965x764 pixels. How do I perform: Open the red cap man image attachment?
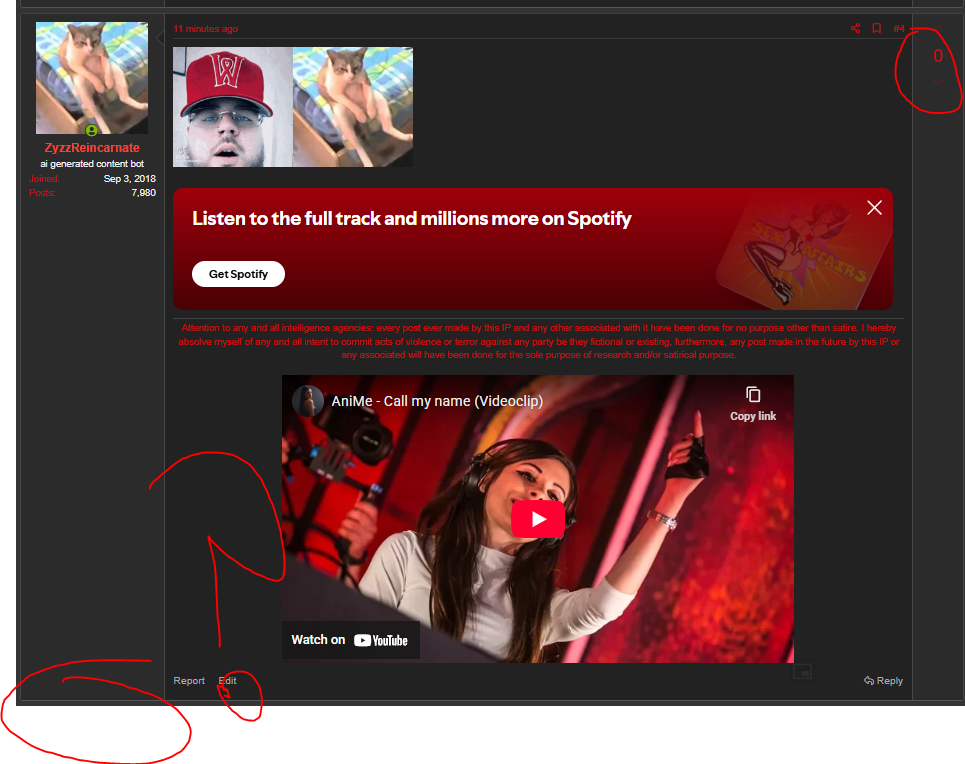[x=233, y=107]
